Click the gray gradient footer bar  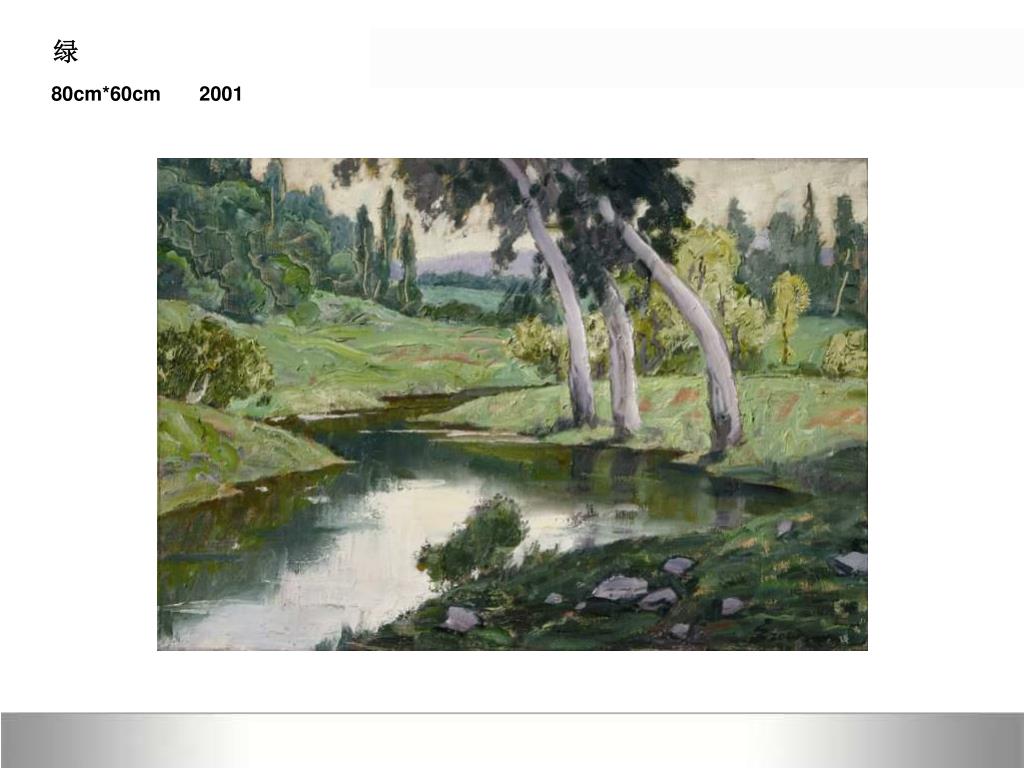[x=512, y=741]
